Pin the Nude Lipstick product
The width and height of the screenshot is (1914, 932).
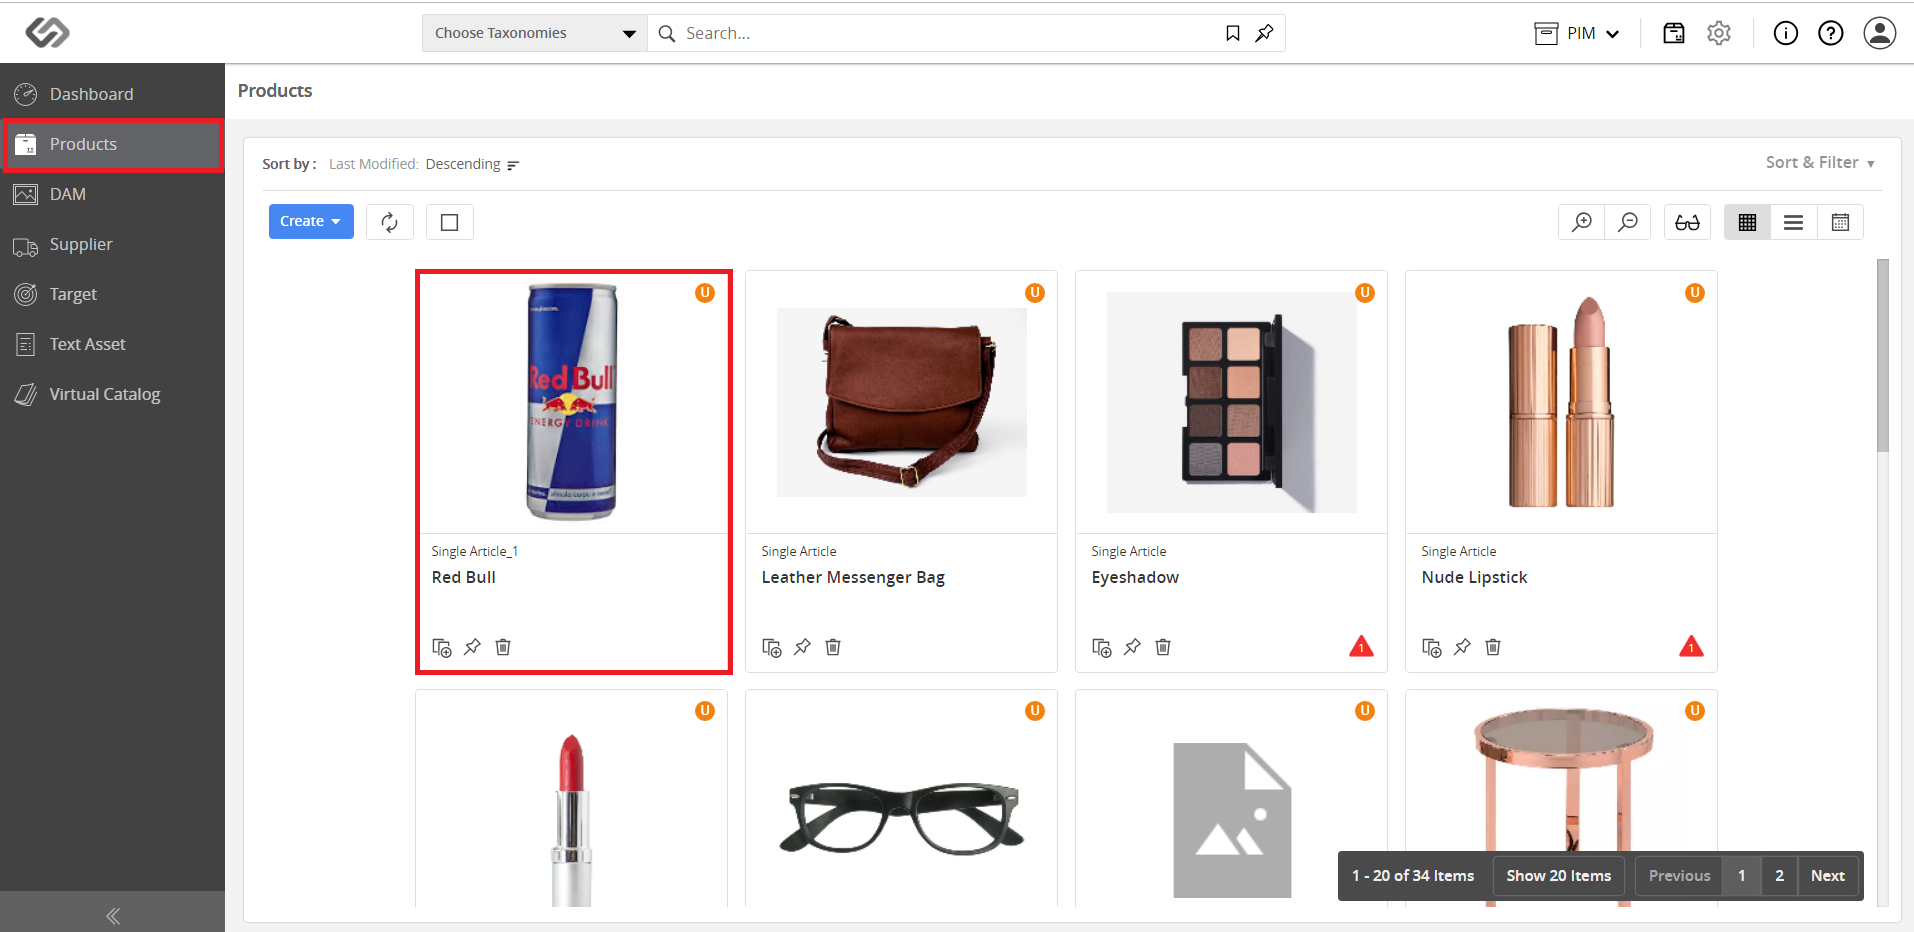[x=1462, y=647]
